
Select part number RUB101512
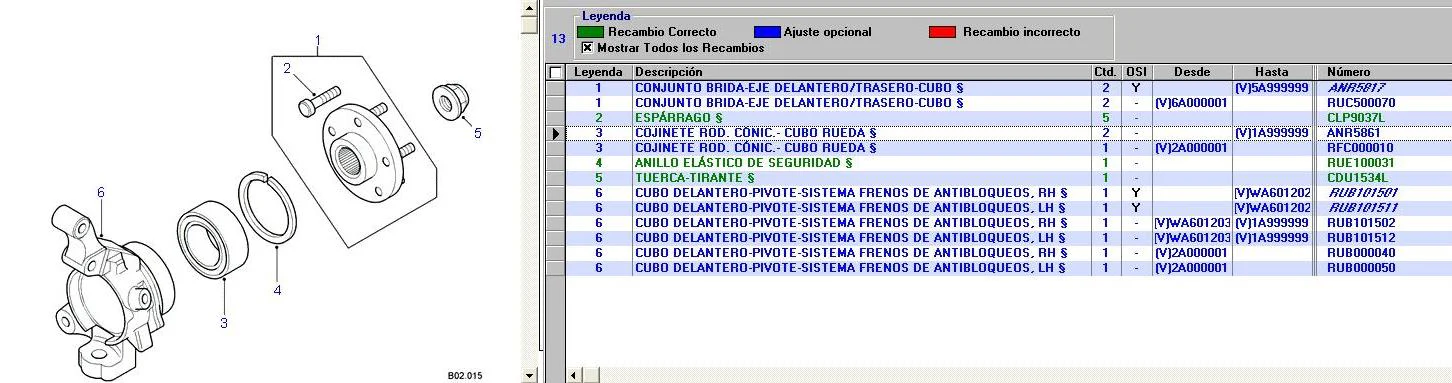click(x=1360, y=238)
